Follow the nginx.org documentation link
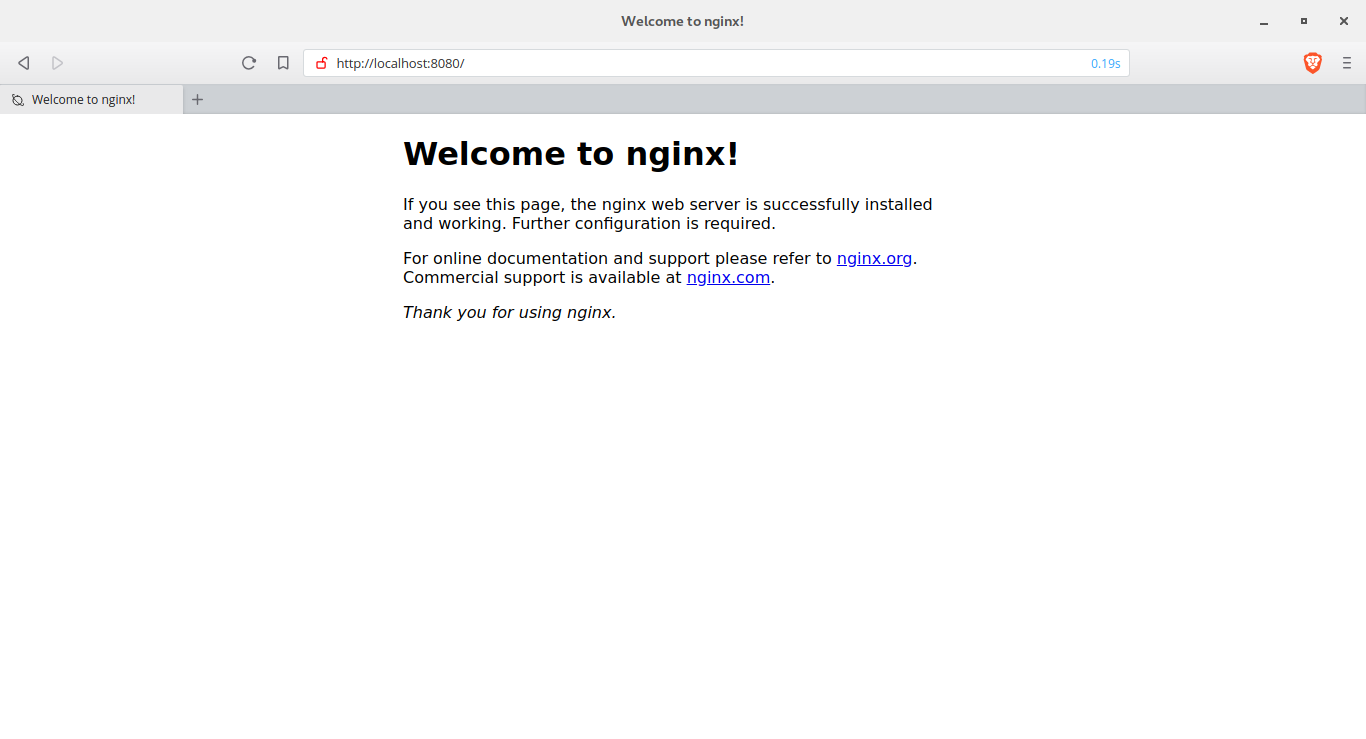This screenshot has height=739, width=1366. (x=874, y=258)
